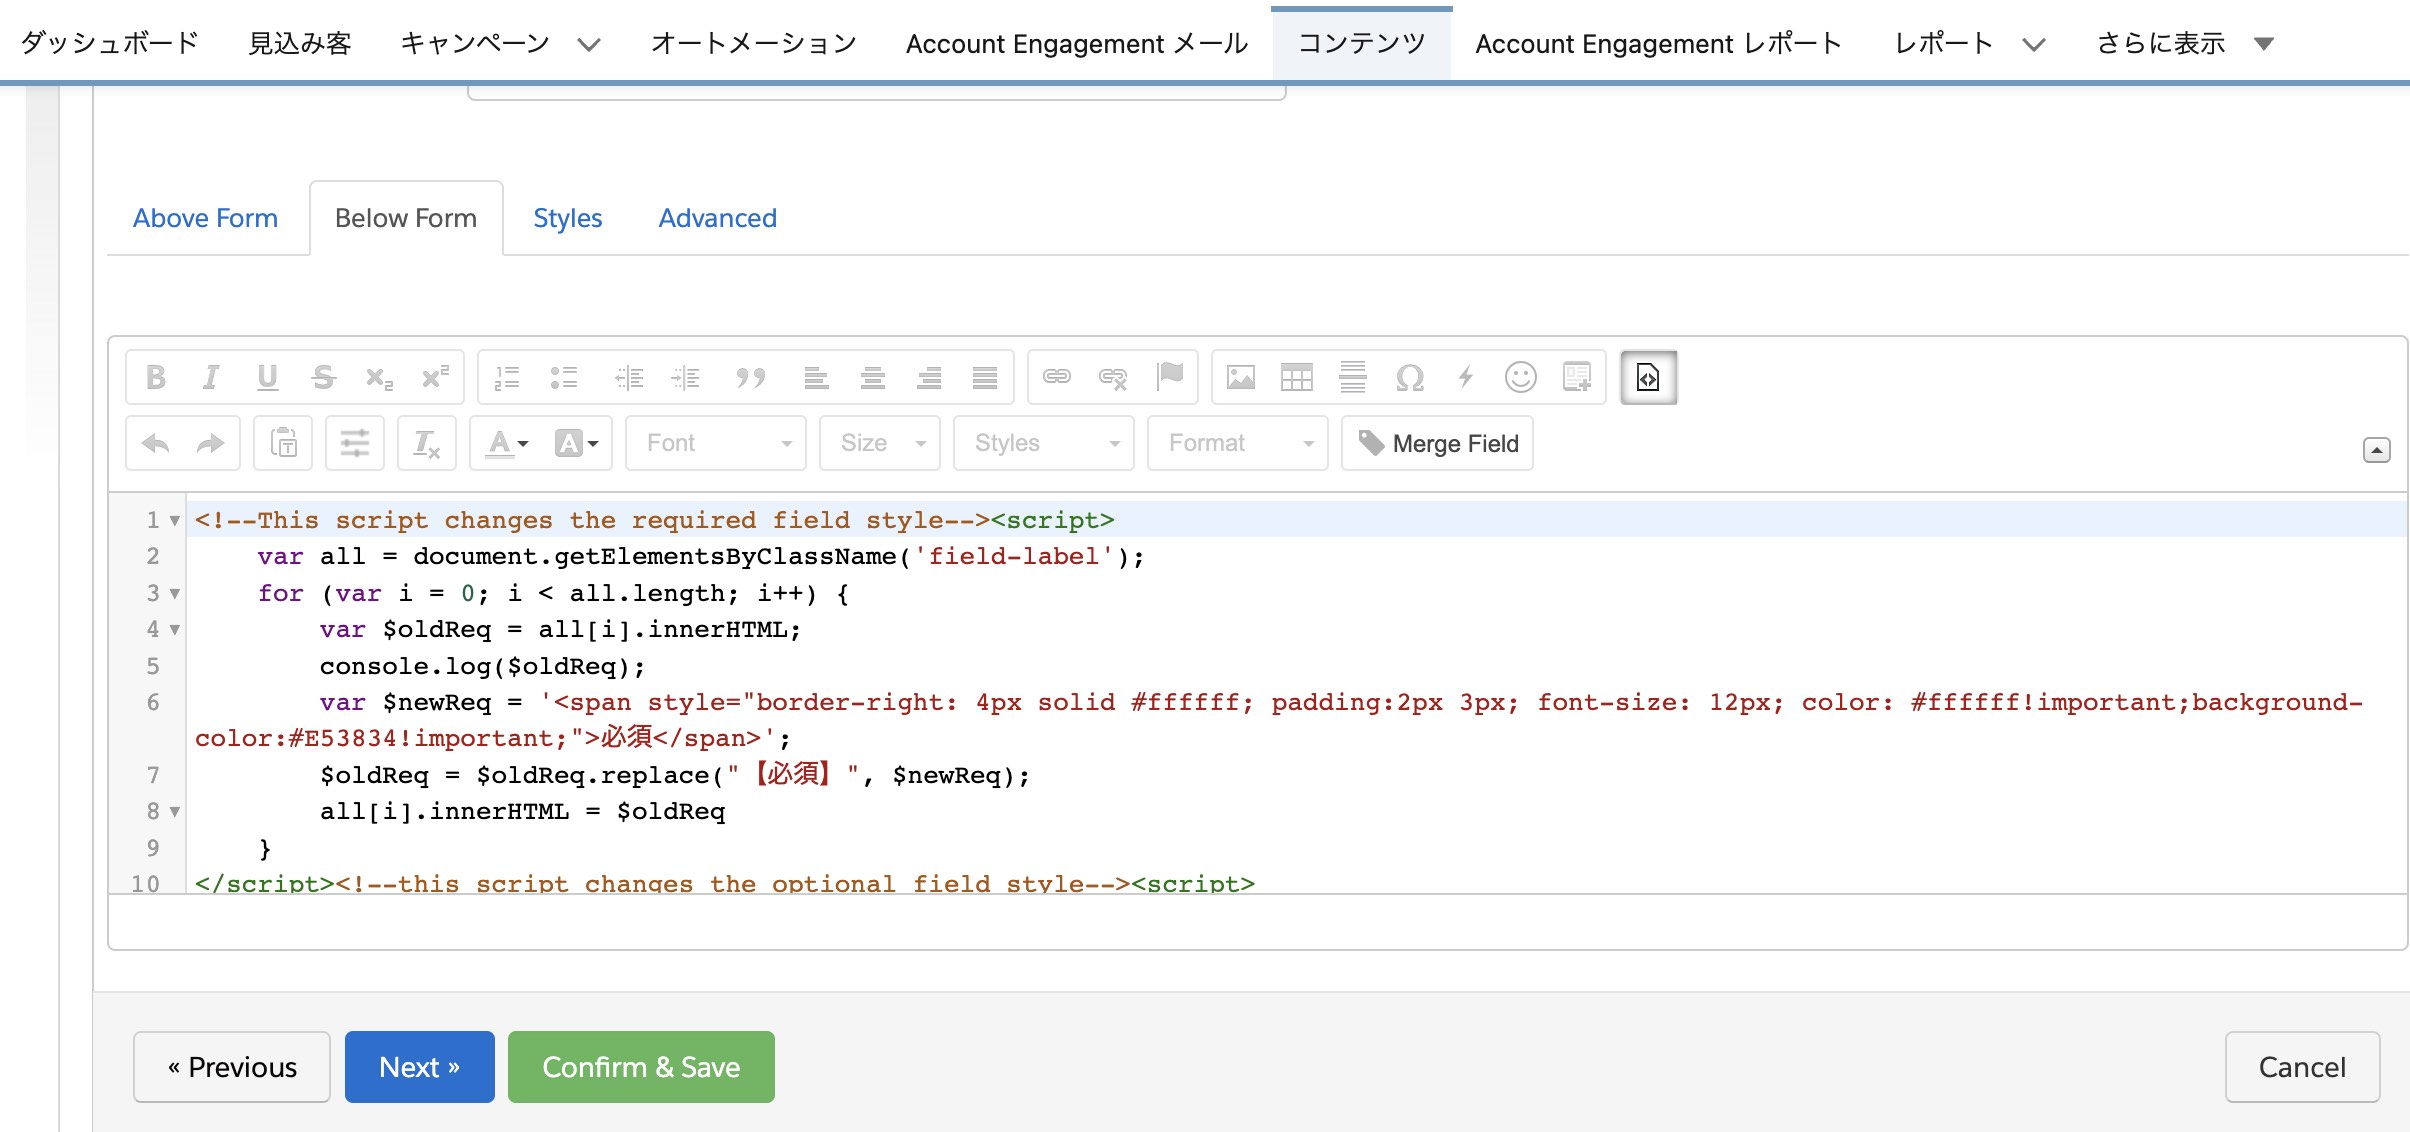Align text right
2410x1132 pixels.
(929, 377)
